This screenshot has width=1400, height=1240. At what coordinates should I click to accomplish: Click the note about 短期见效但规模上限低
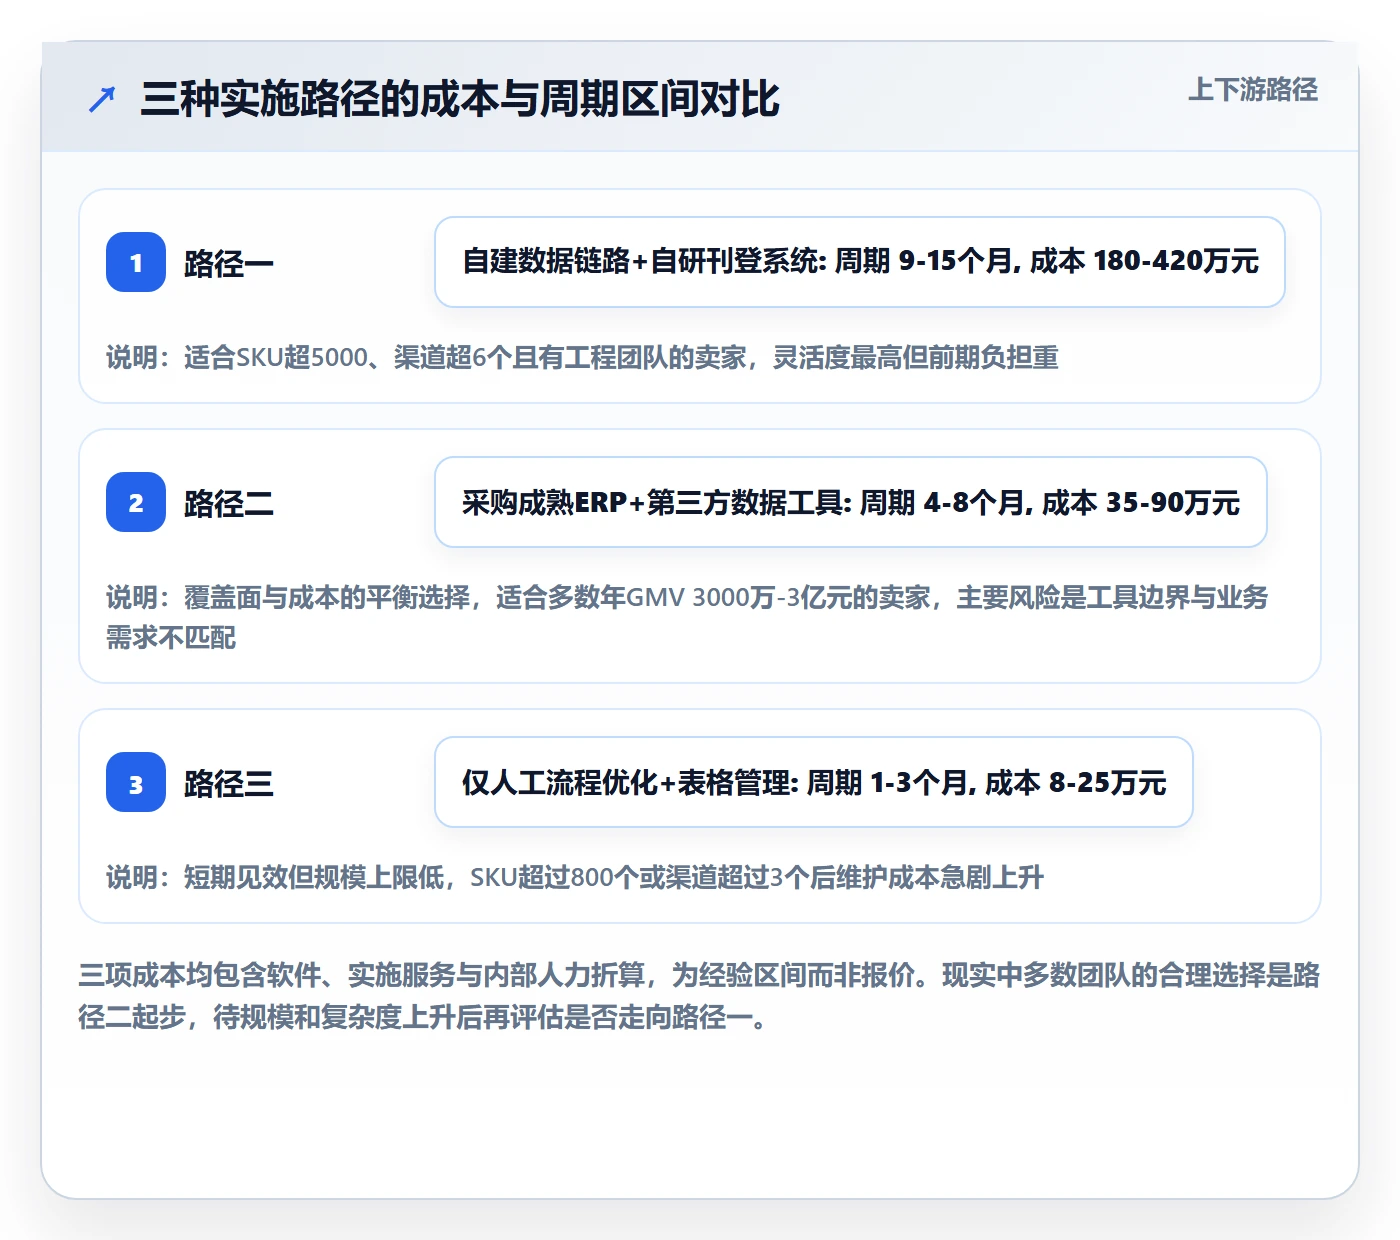pos(575,877)
